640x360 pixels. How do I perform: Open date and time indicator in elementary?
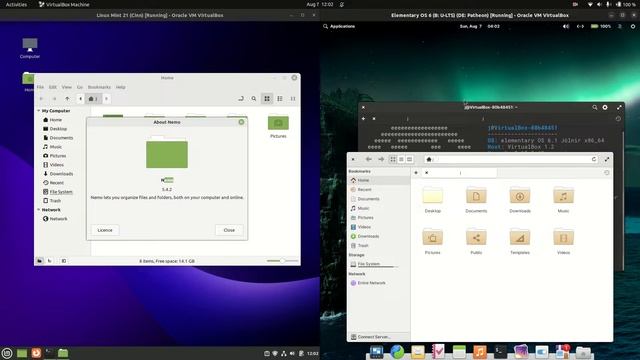coord(480,26)
